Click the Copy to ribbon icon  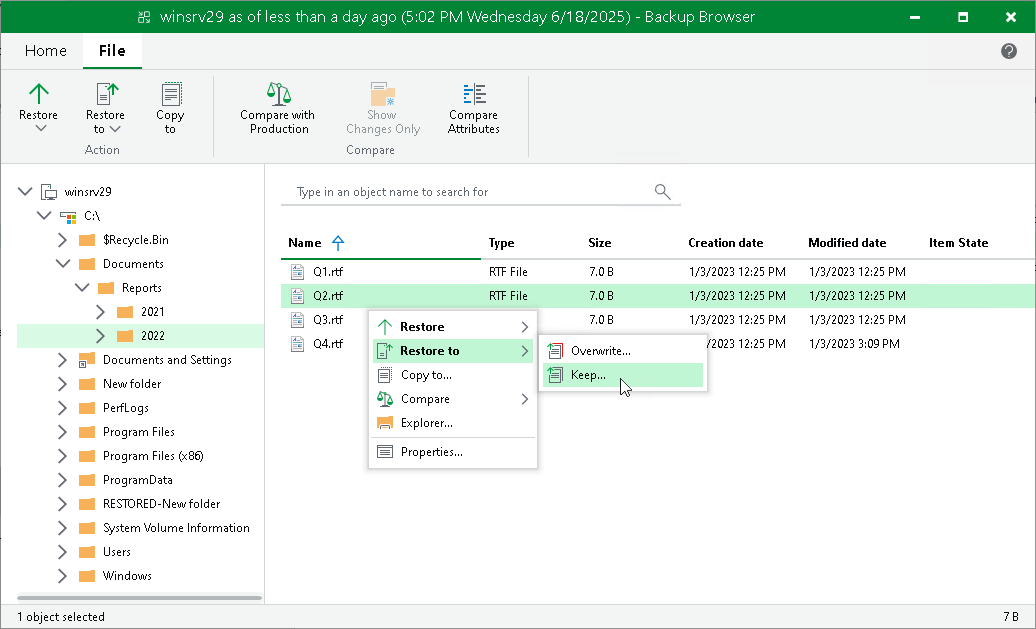[170, 94]
